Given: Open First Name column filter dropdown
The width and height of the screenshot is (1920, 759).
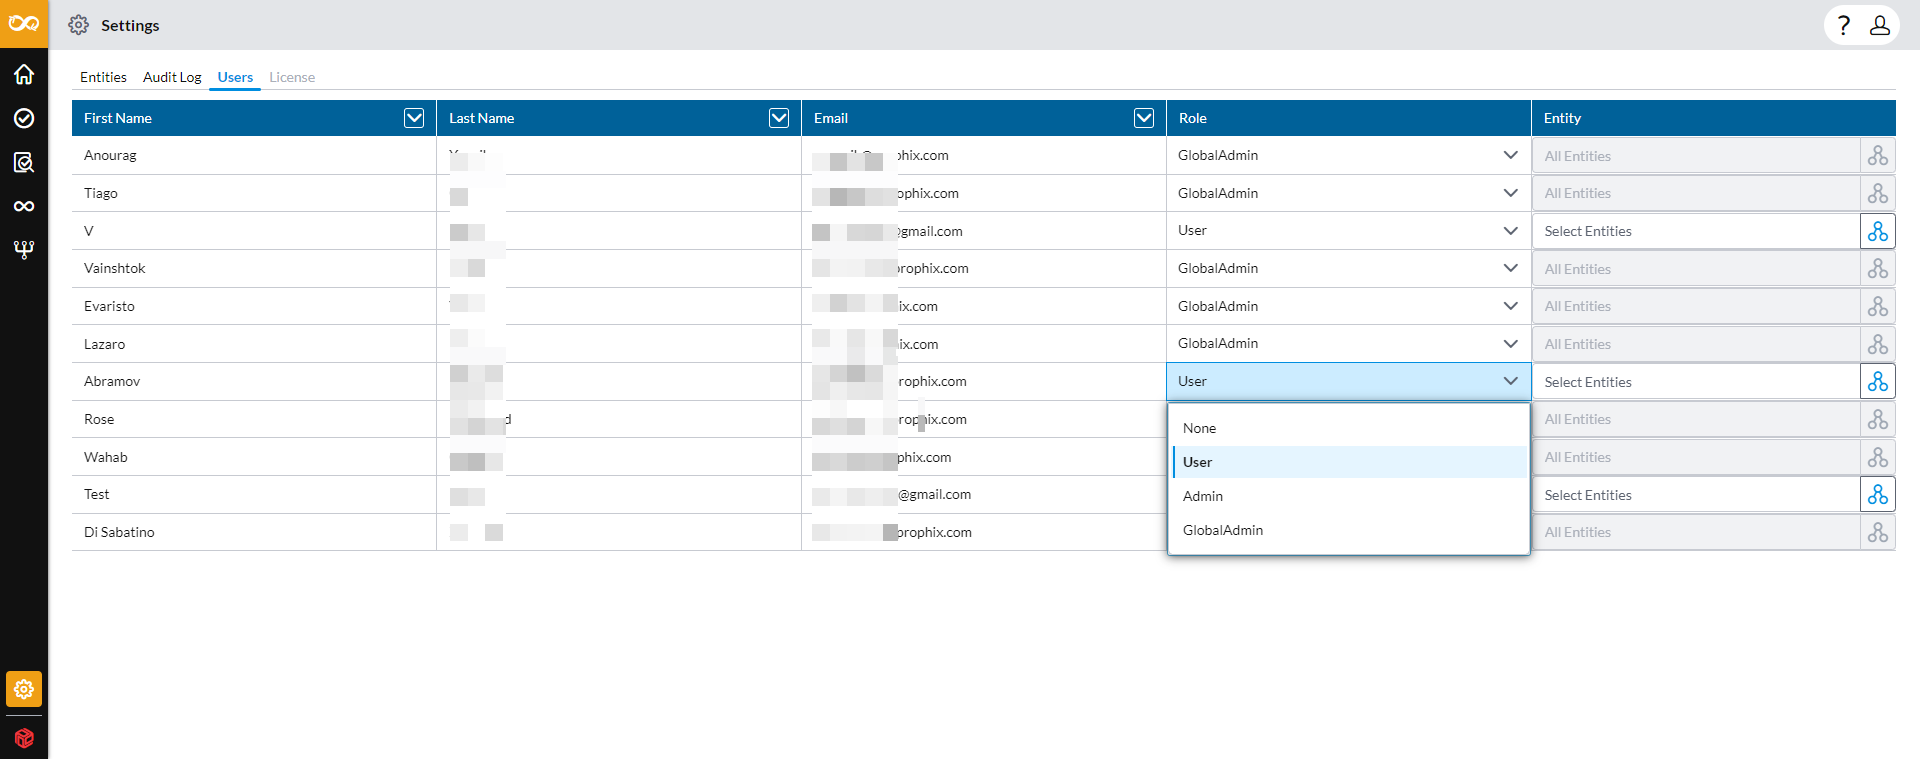Looking at the screenshot, I should coord(414,118).
